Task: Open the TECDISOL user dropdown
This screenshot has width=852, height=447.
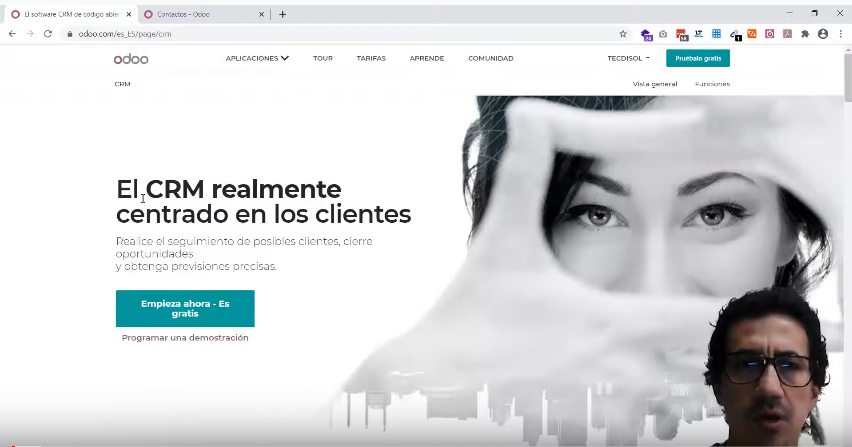Action: [628, 59]
